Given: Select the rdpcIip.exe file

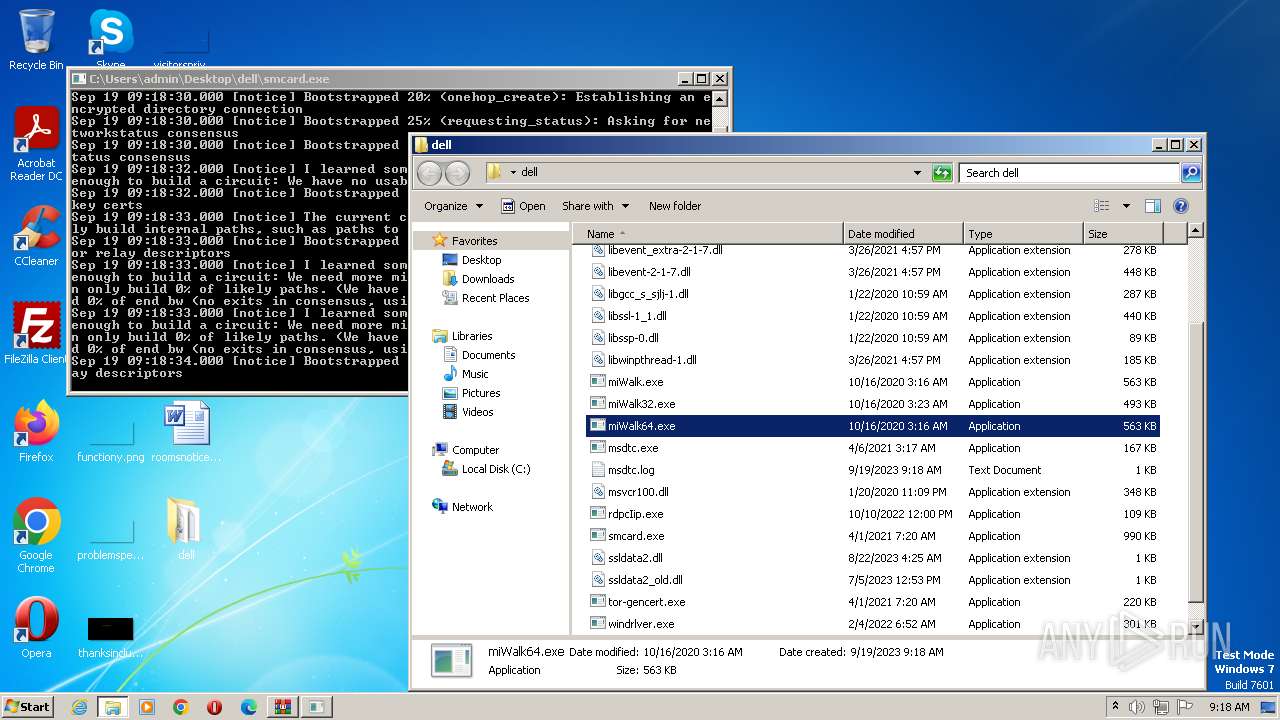Looking at the screenshot, I should 635,514.
